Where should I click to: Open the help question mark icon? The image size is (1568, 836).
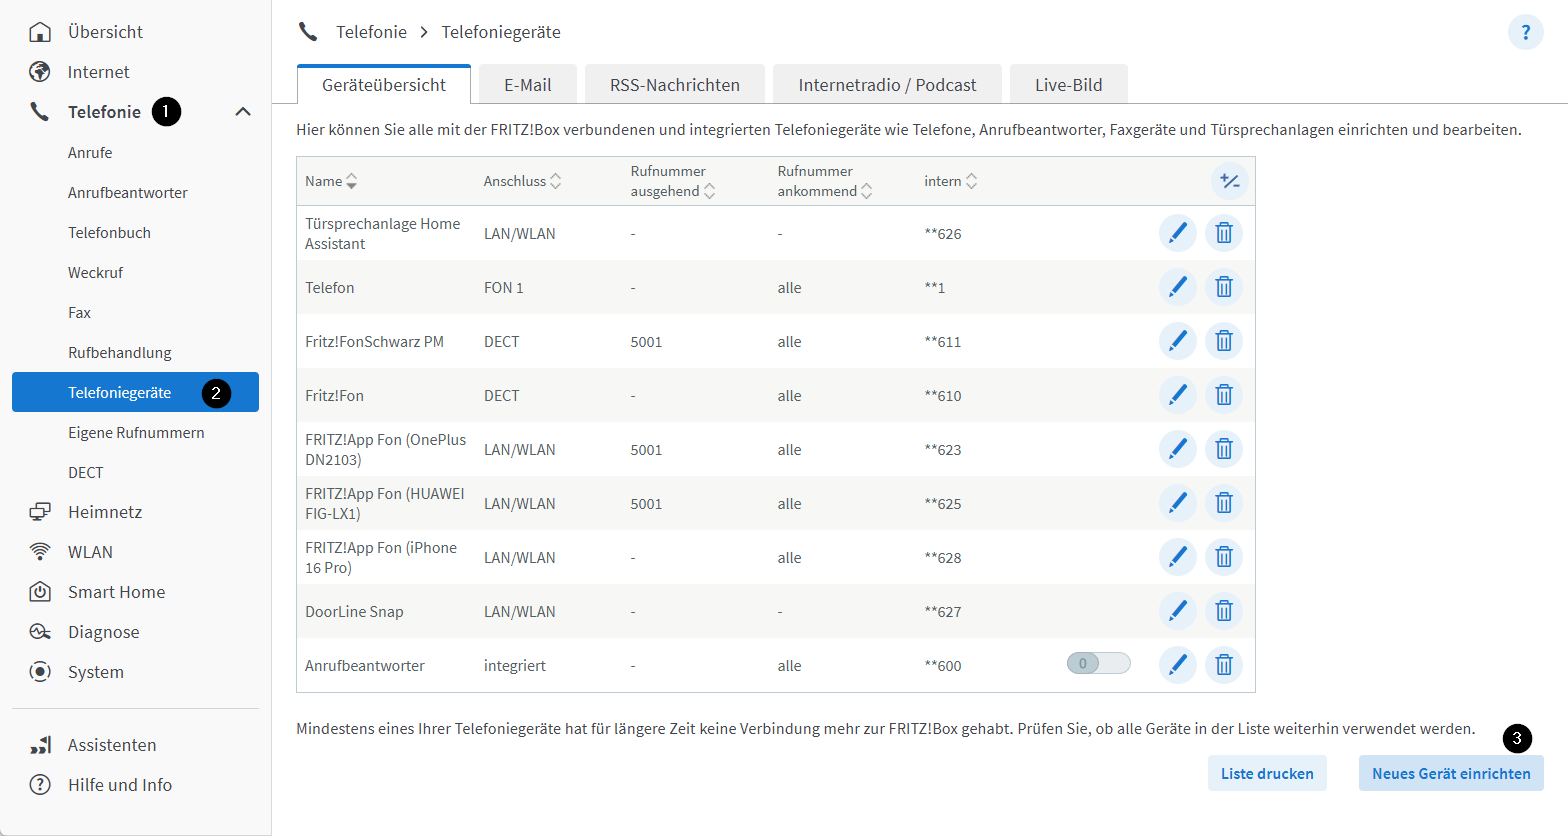click(1525, 32)
